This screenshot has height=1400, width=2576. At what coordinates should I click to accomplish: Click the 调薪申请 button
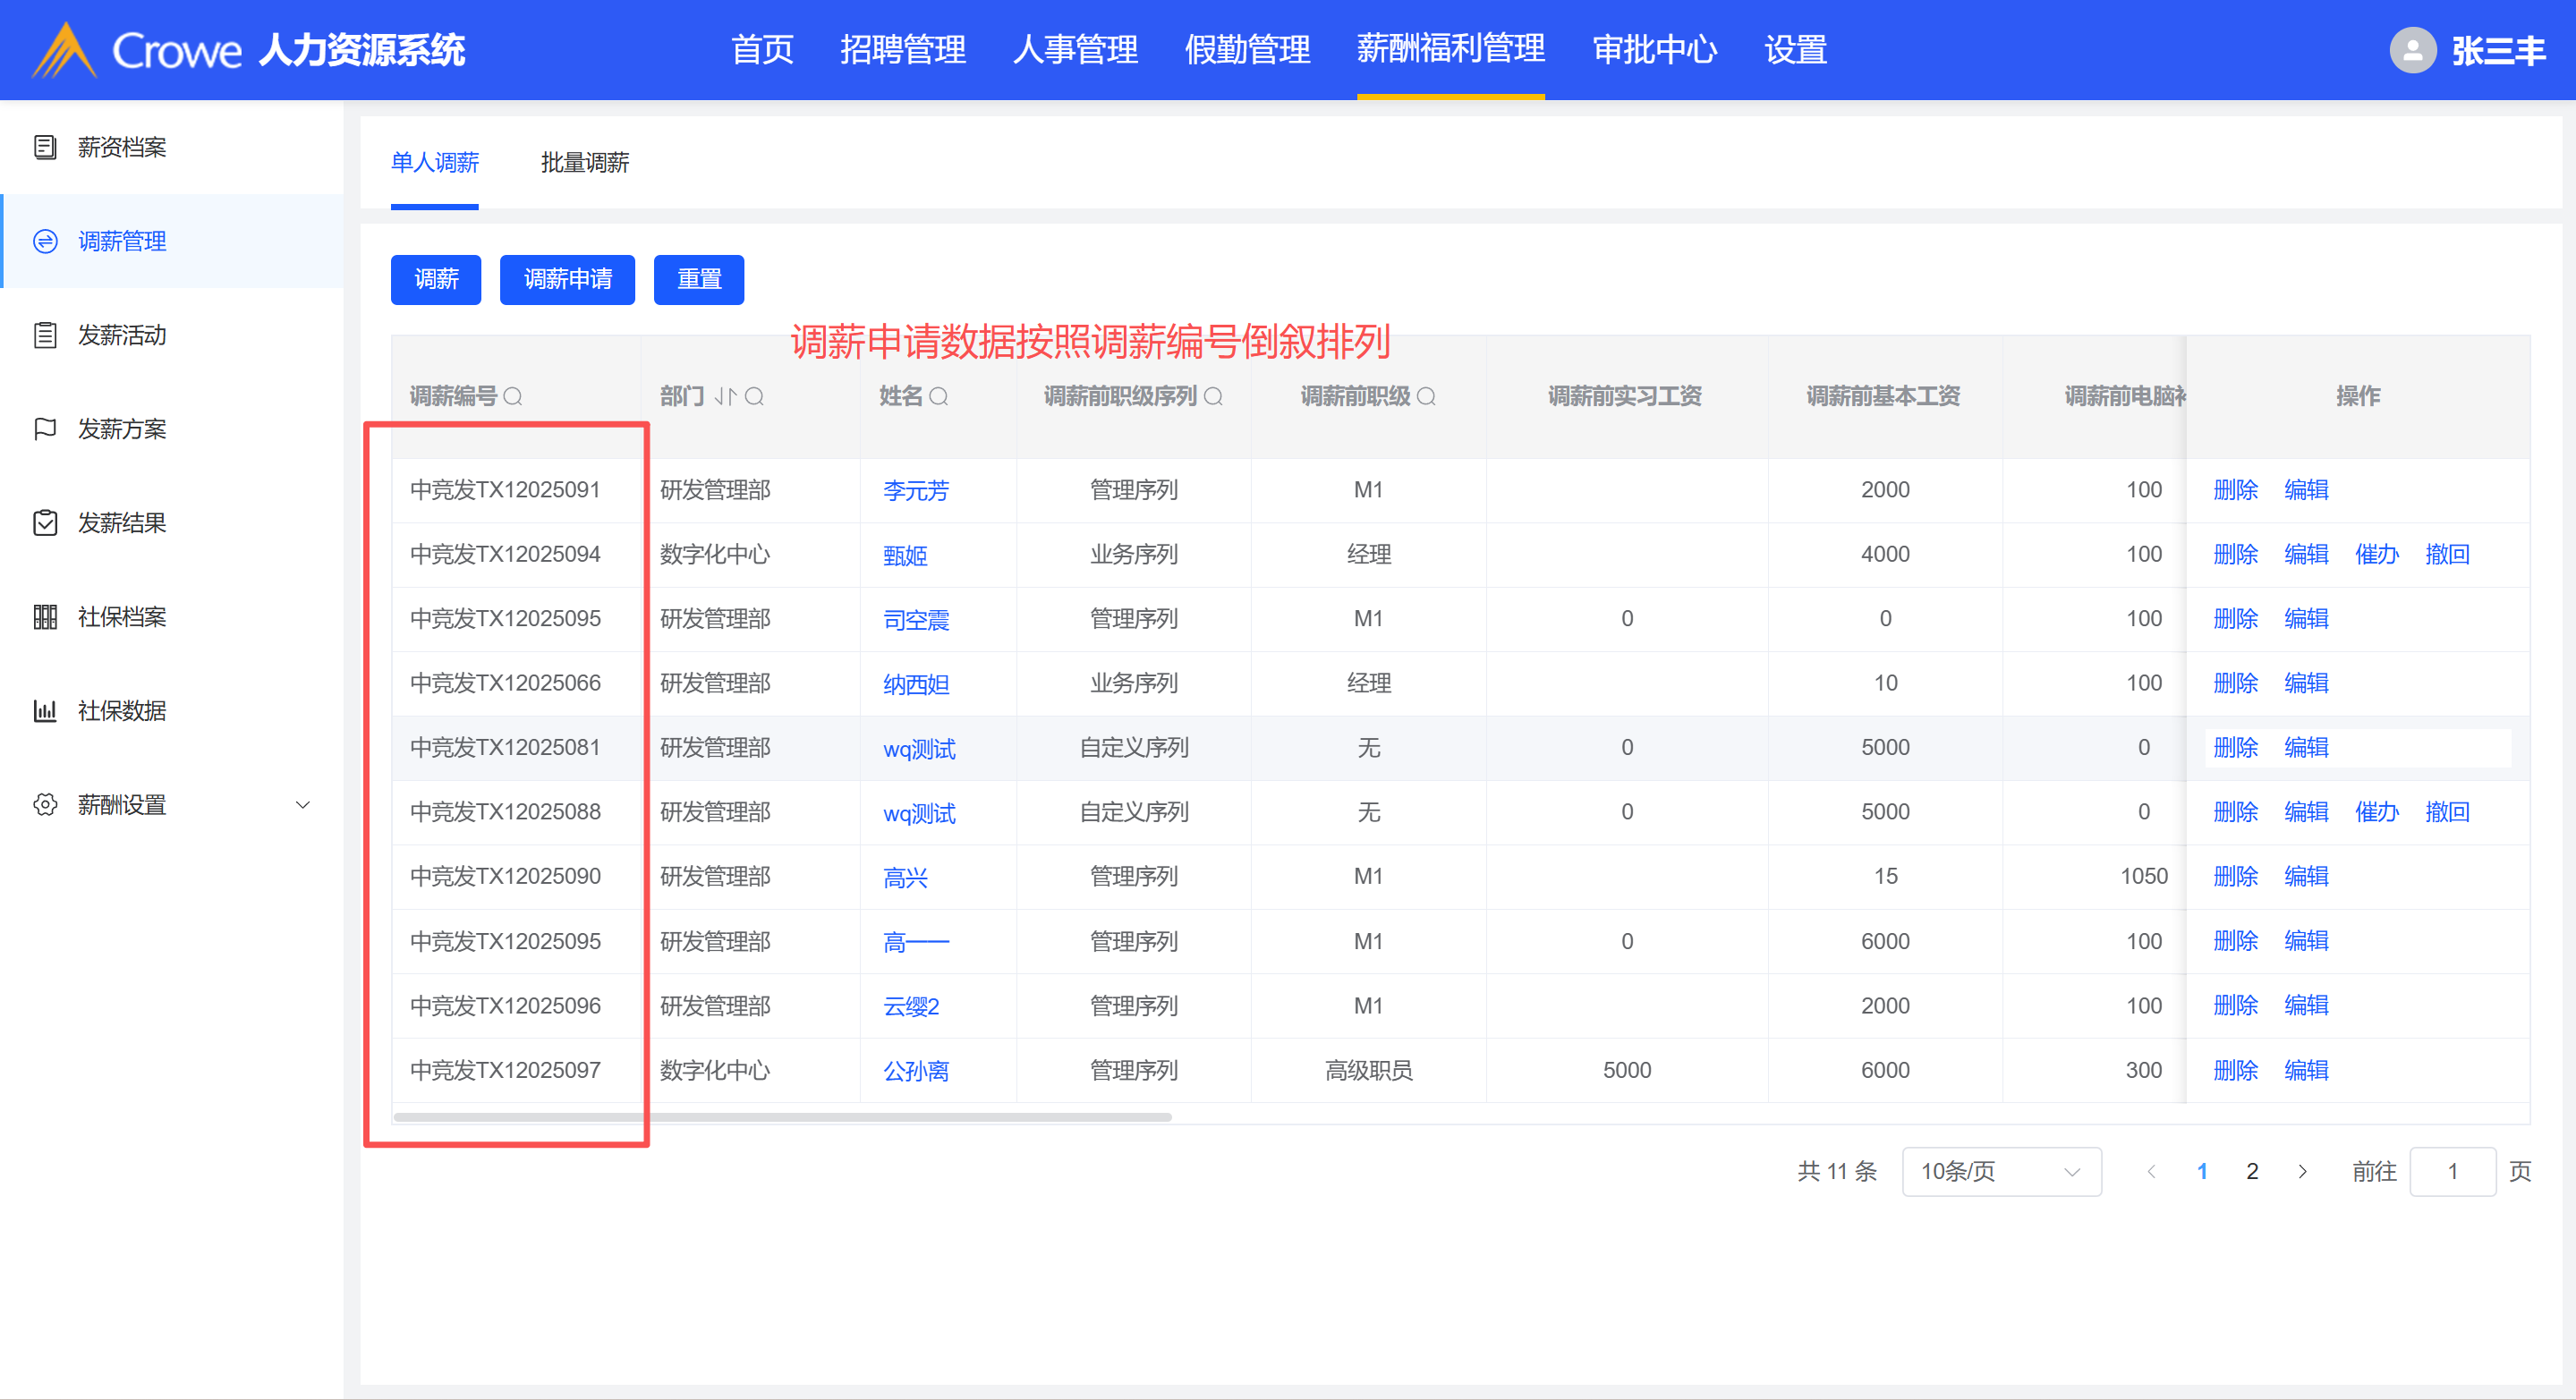coord(567,279)
